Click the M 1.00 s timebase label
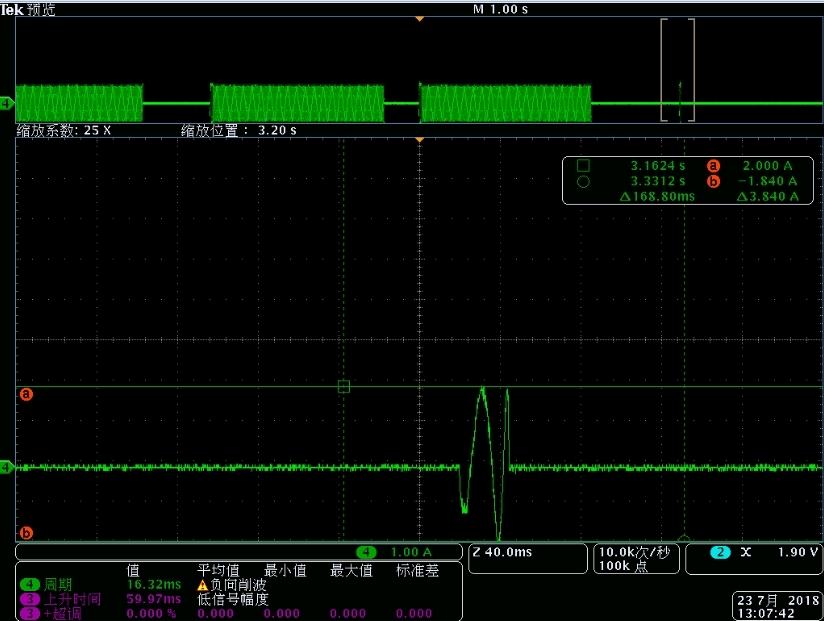Screen dimensions: 824x621 point(500,9)
